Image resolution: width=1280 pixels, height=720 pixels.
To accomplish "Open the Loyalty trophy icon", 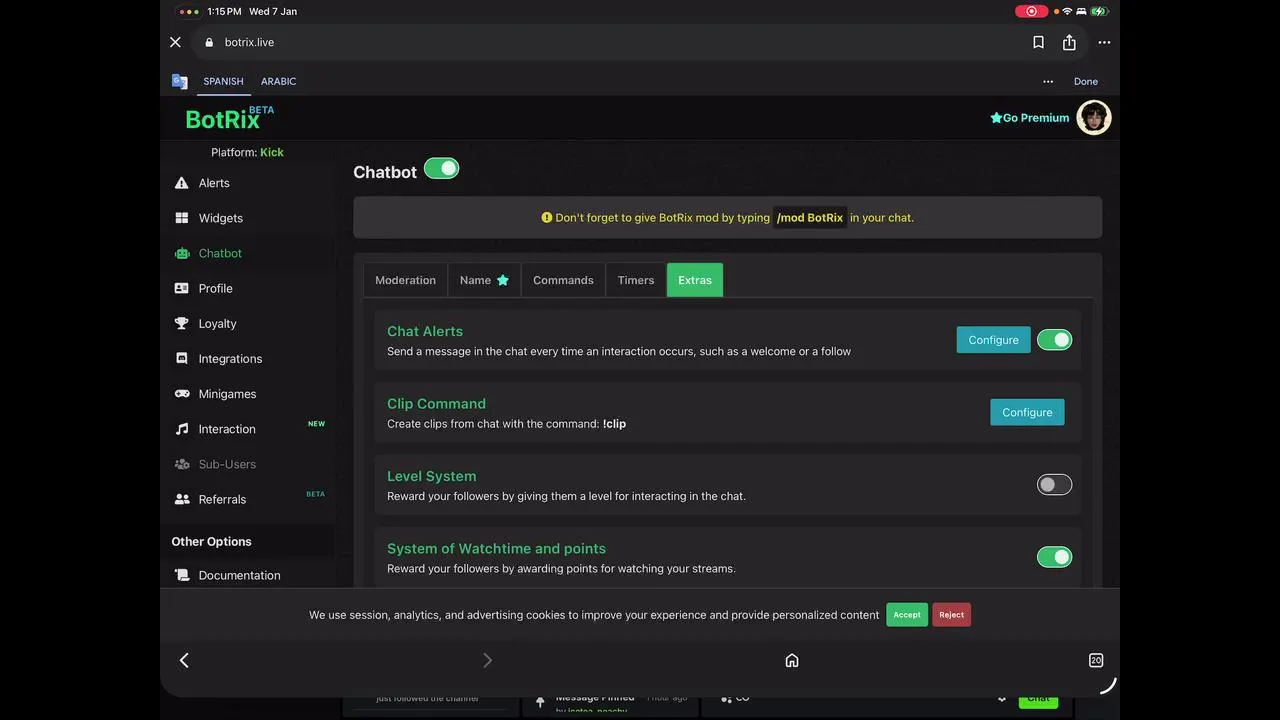I will coord(182,323).
